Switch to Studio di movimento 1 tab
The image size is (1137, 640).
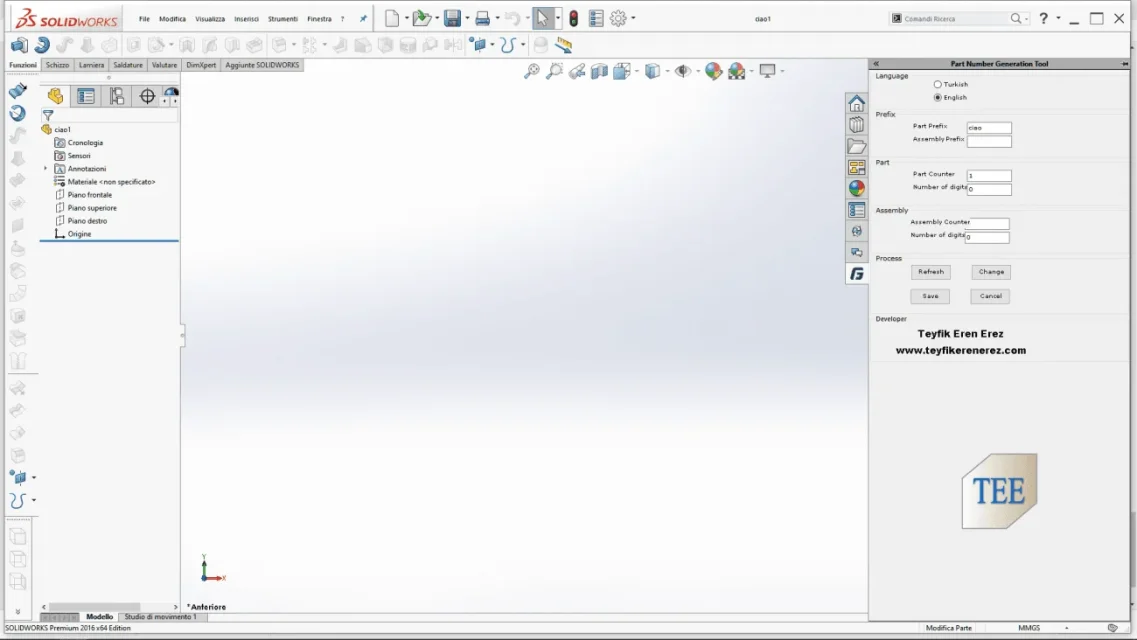[160, 617]
